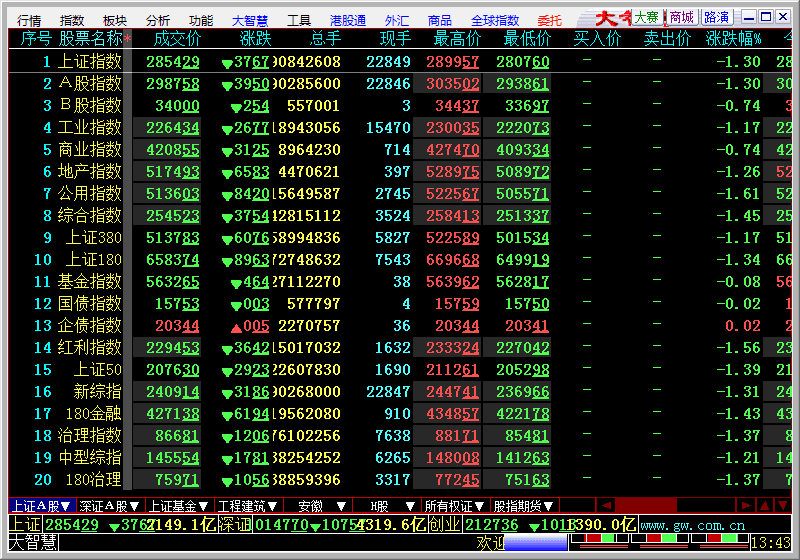
Task: Click the left scroll arrow in bottom bar
Action: pyautogui.click(x=606, y=505)
